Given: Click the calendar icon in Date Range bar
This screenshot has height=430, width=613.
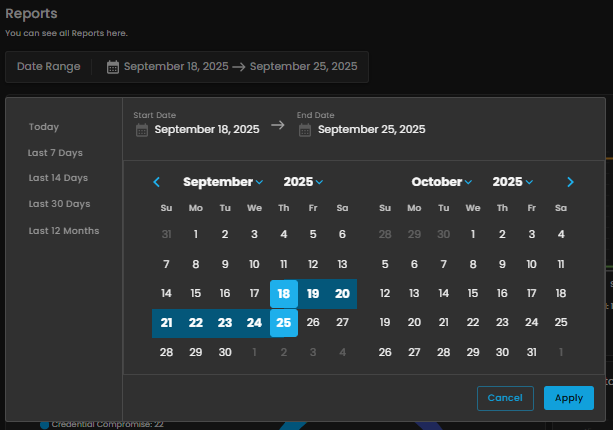Looking at the screenshot, I should 113,67.
